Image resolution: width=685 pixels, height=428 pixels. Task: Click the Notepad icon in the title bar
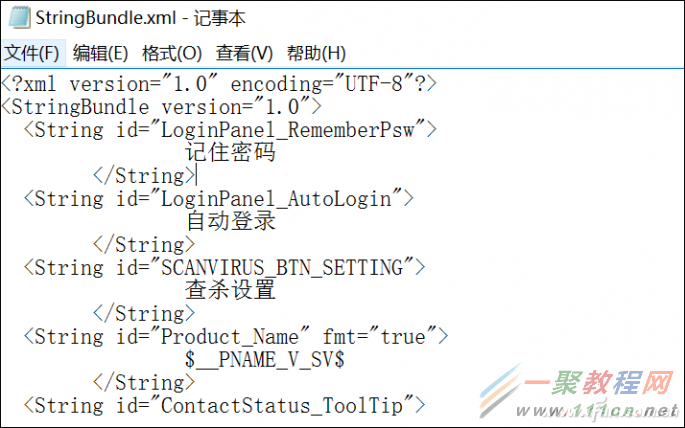(16, 18)
